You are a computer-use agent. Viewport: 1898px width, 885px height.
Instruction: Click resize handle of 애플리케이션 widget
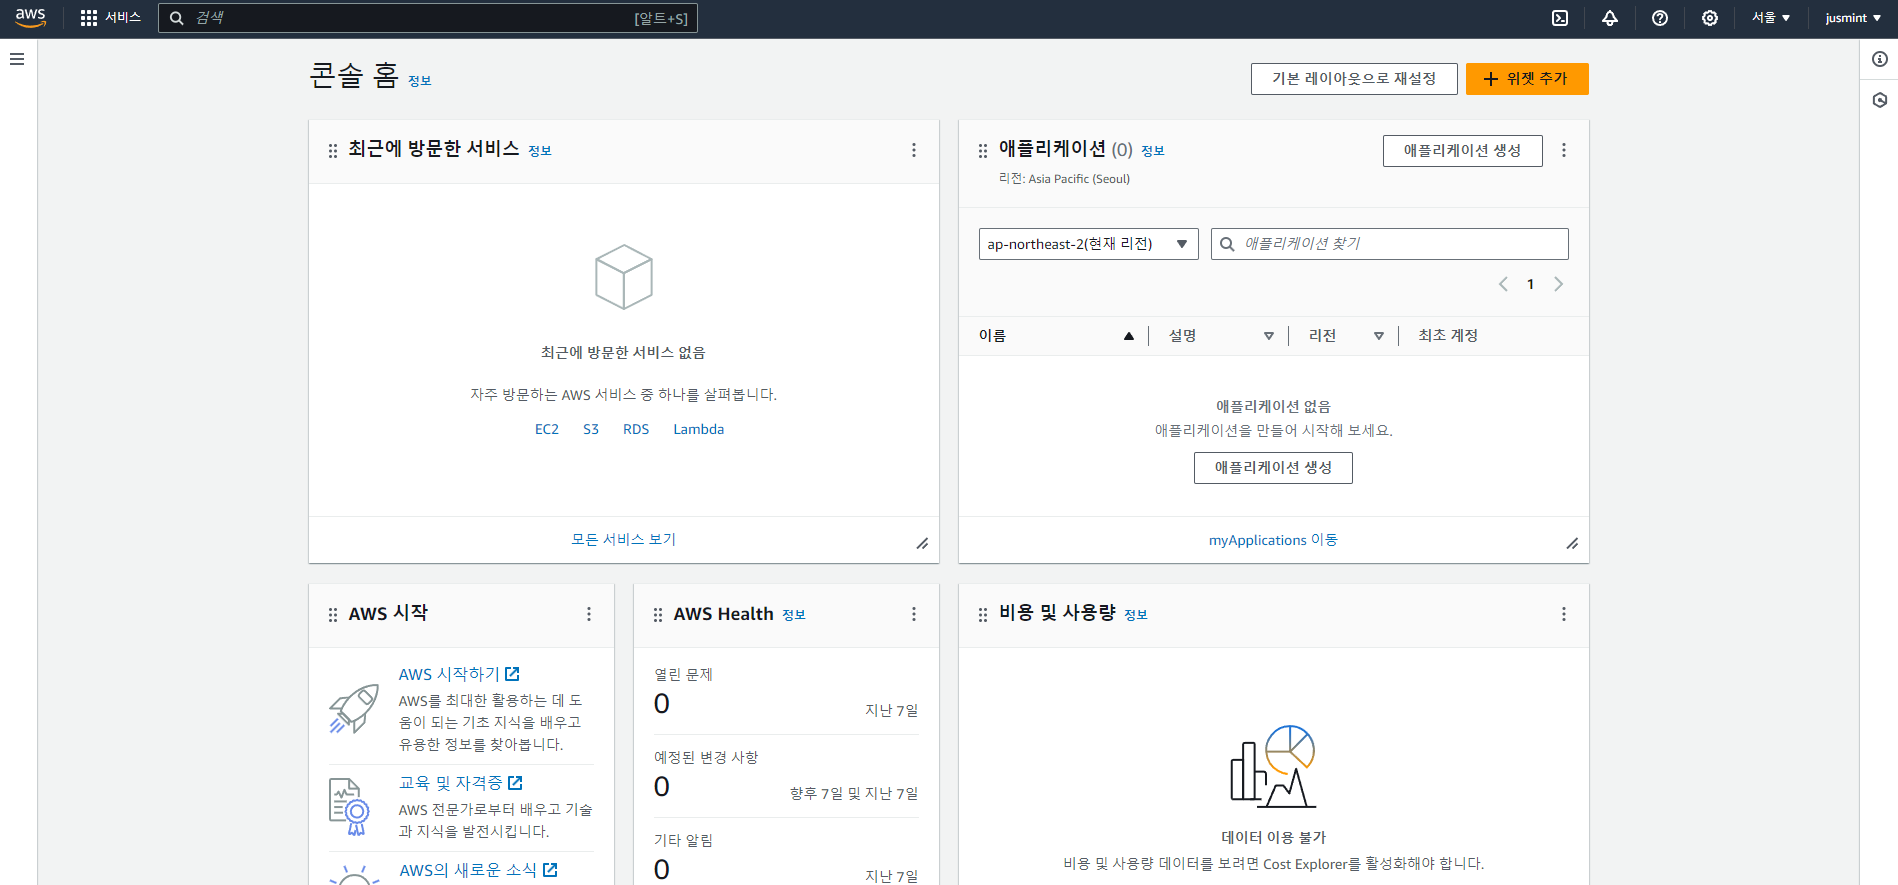tap(1572, 544)
